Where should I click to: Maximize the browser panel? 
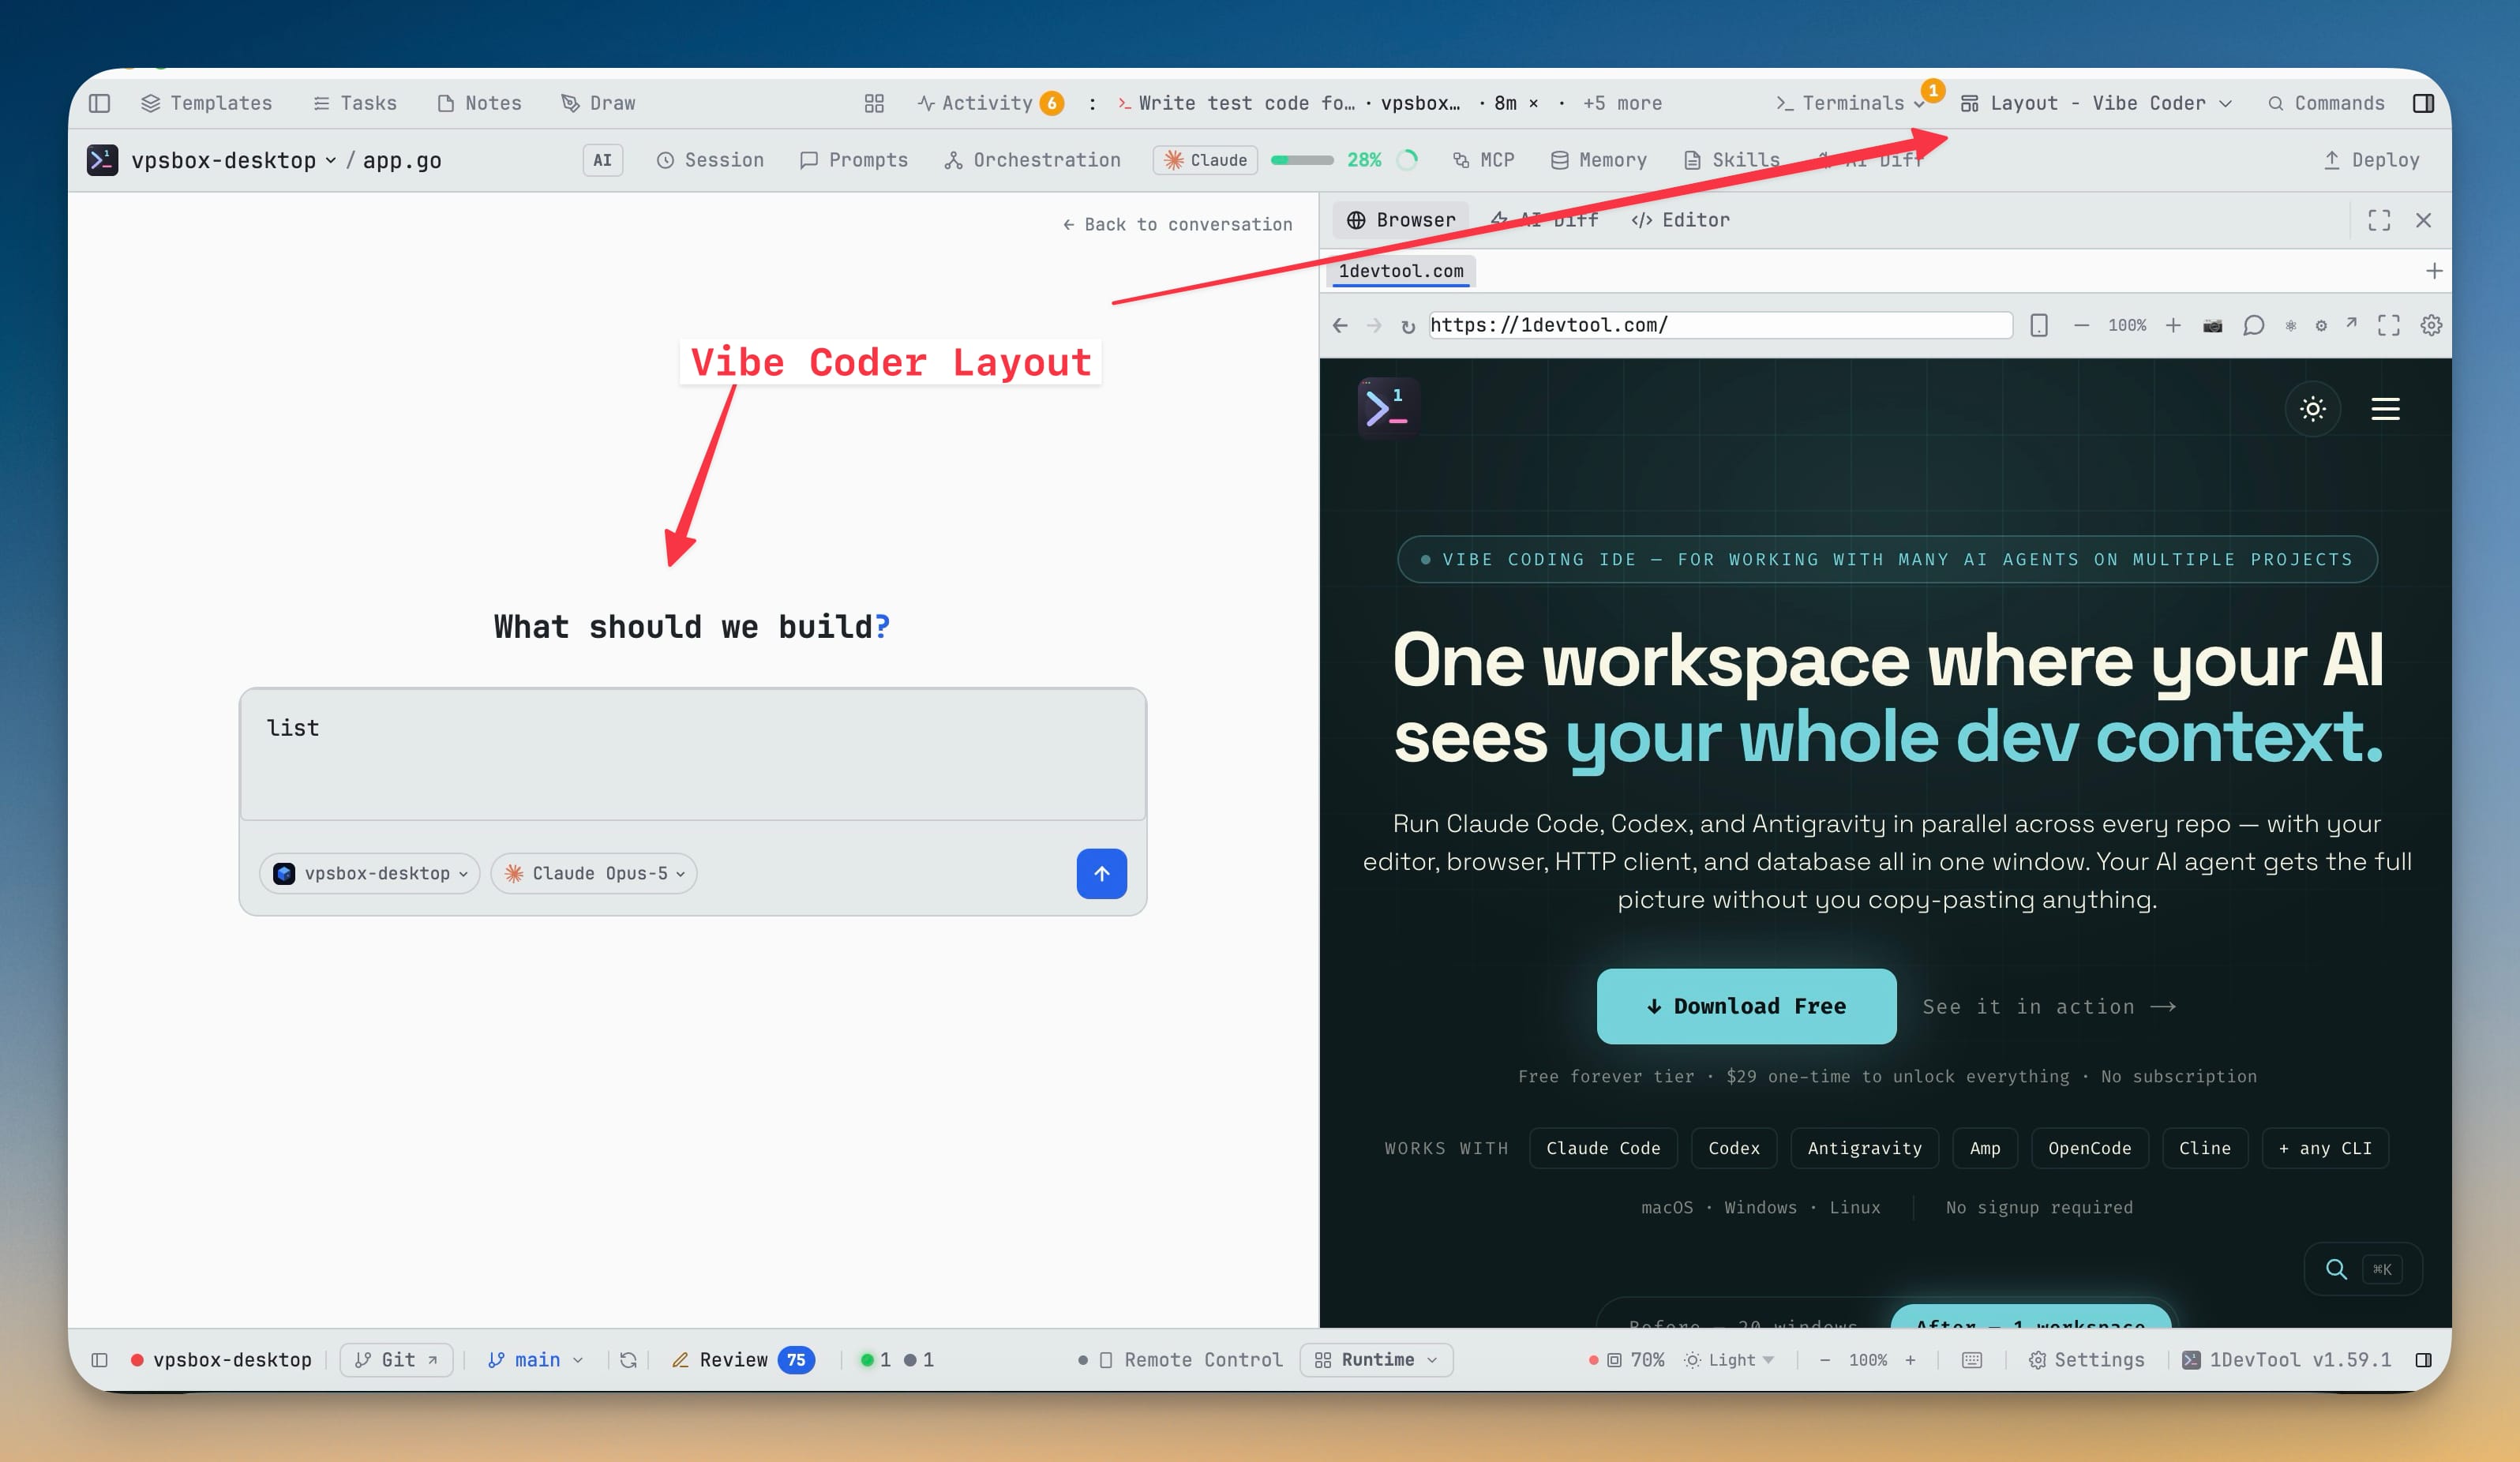pos(2379,220)
